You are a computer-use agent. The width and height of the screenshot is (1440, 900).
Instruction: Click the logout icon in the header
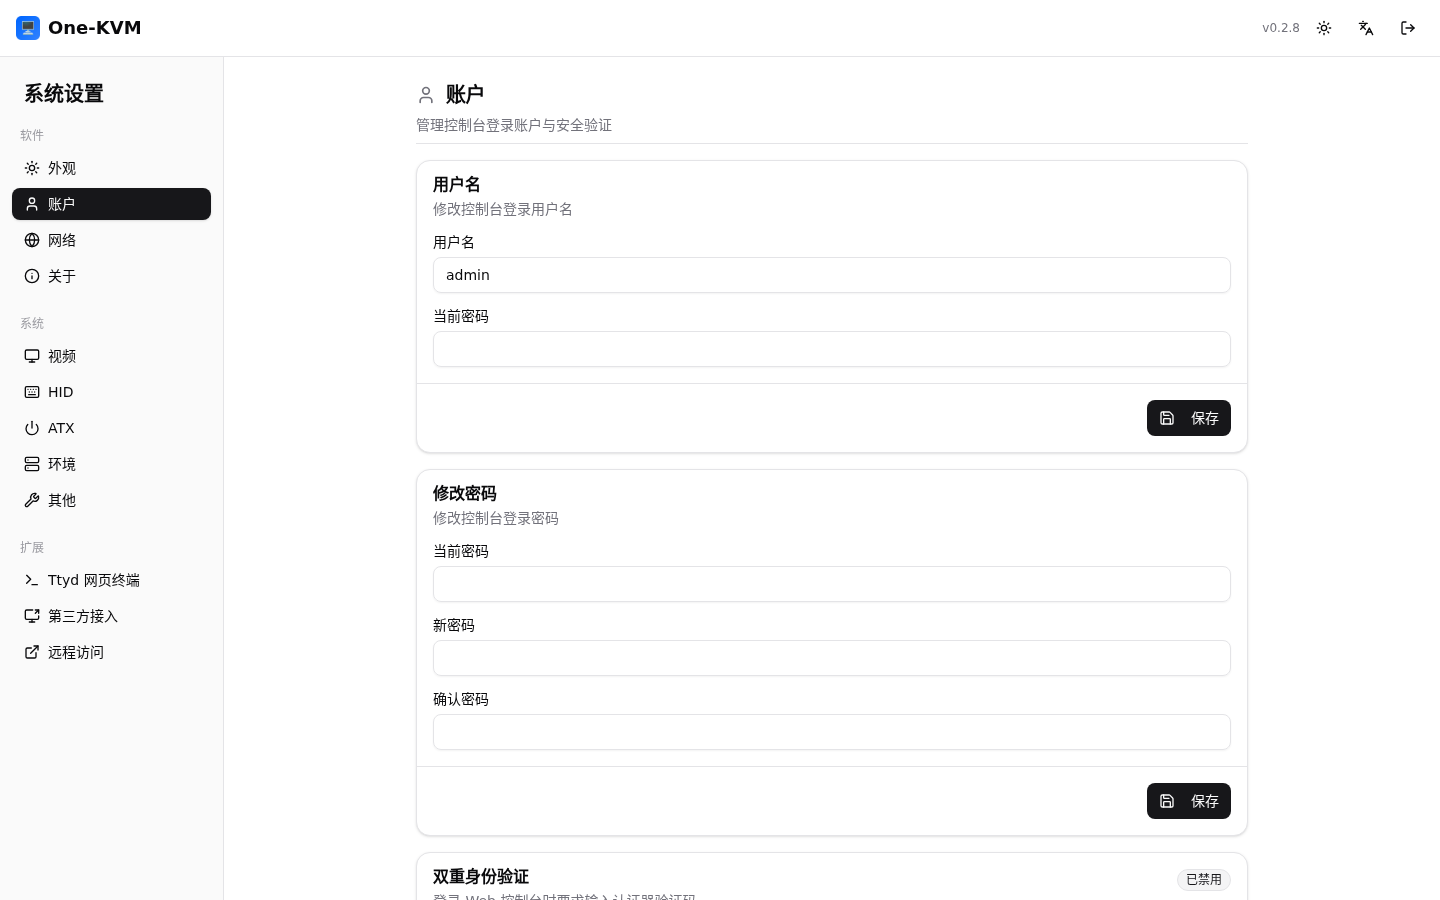[x=1408, y=28]
